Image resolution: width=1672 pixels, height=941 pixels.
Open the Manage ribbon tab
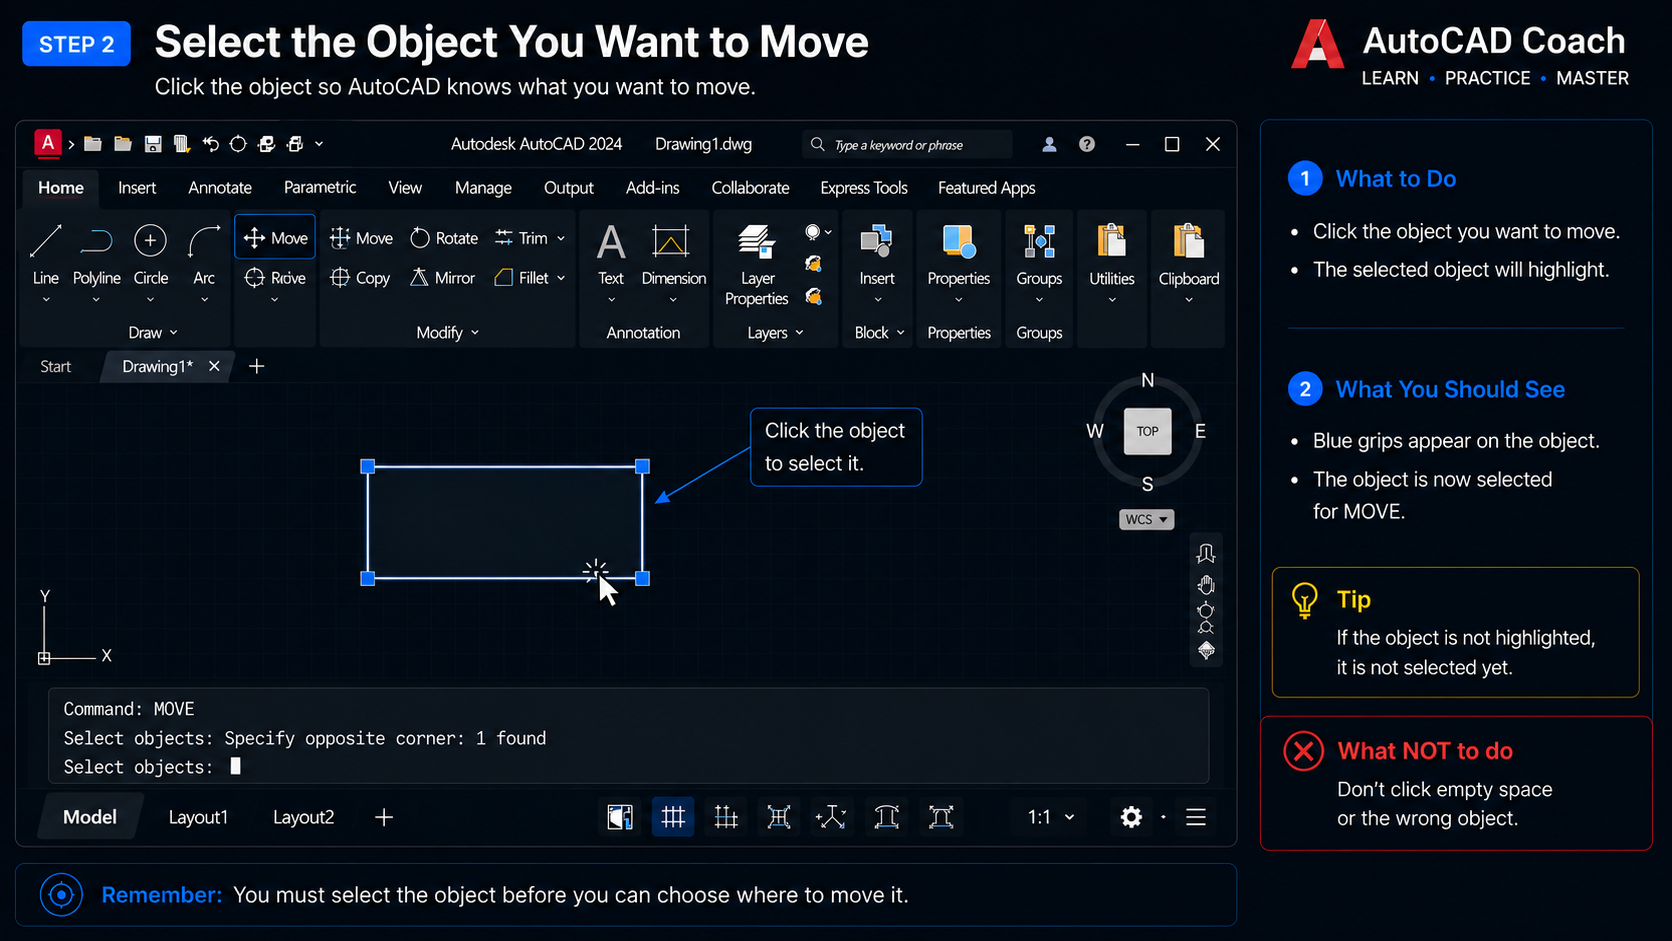pyautogui.click(x=483, y=188)
